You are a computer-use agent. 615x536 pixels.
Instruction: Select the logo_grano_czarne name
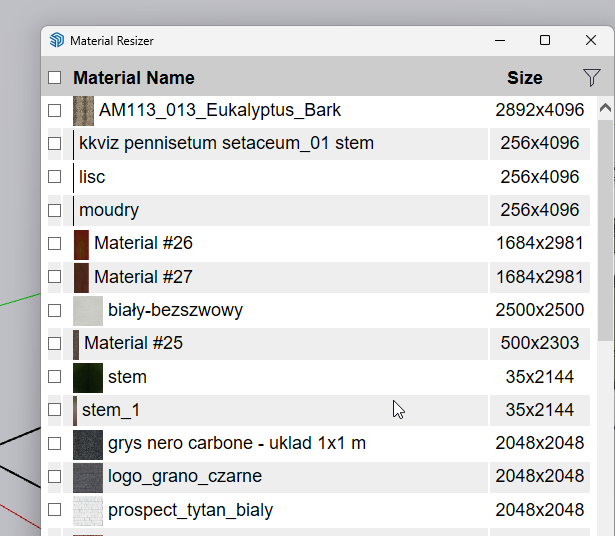click(x=185, y=476)
